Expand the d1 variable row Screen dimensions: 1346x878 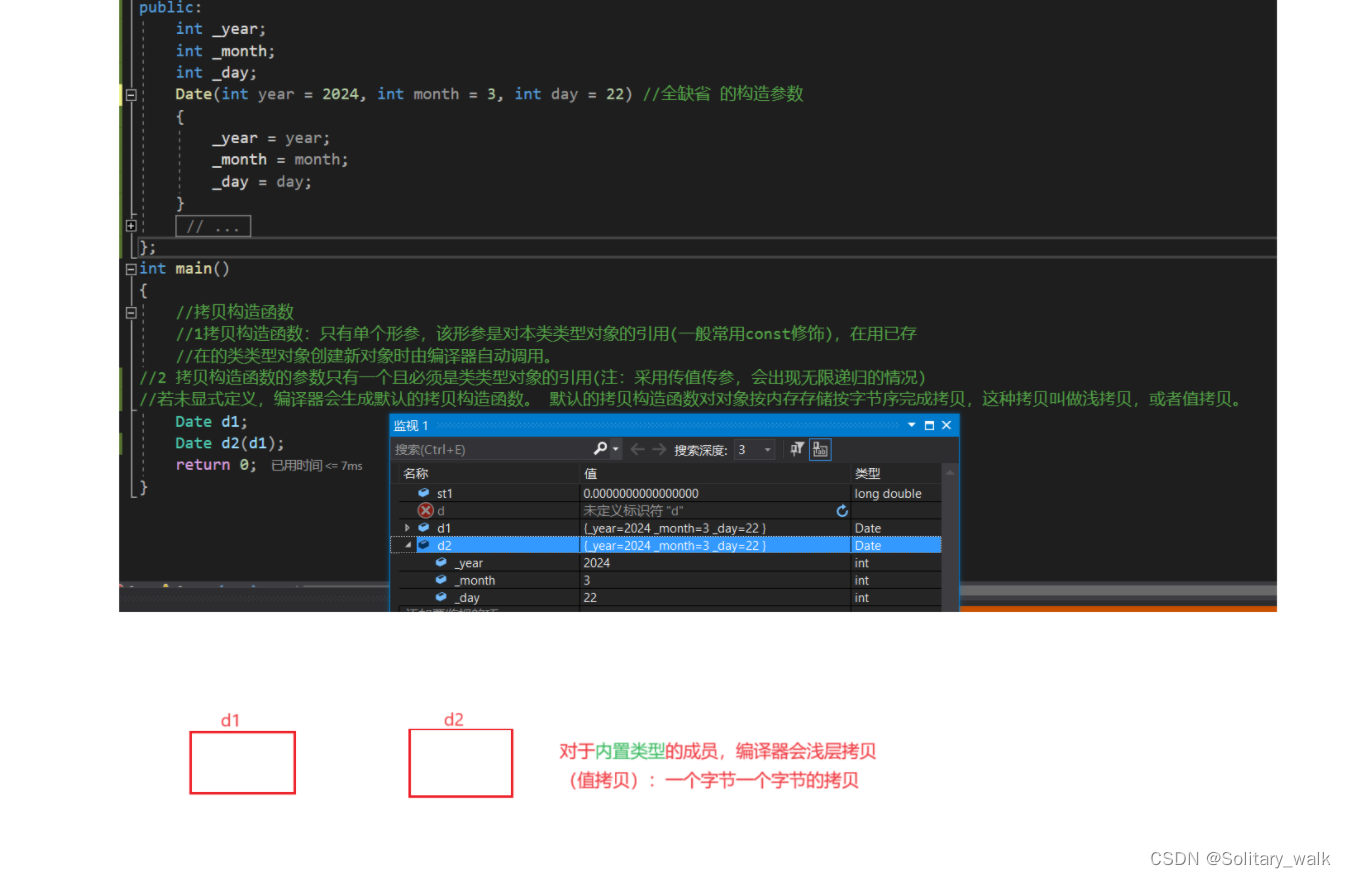click(407, 528)
